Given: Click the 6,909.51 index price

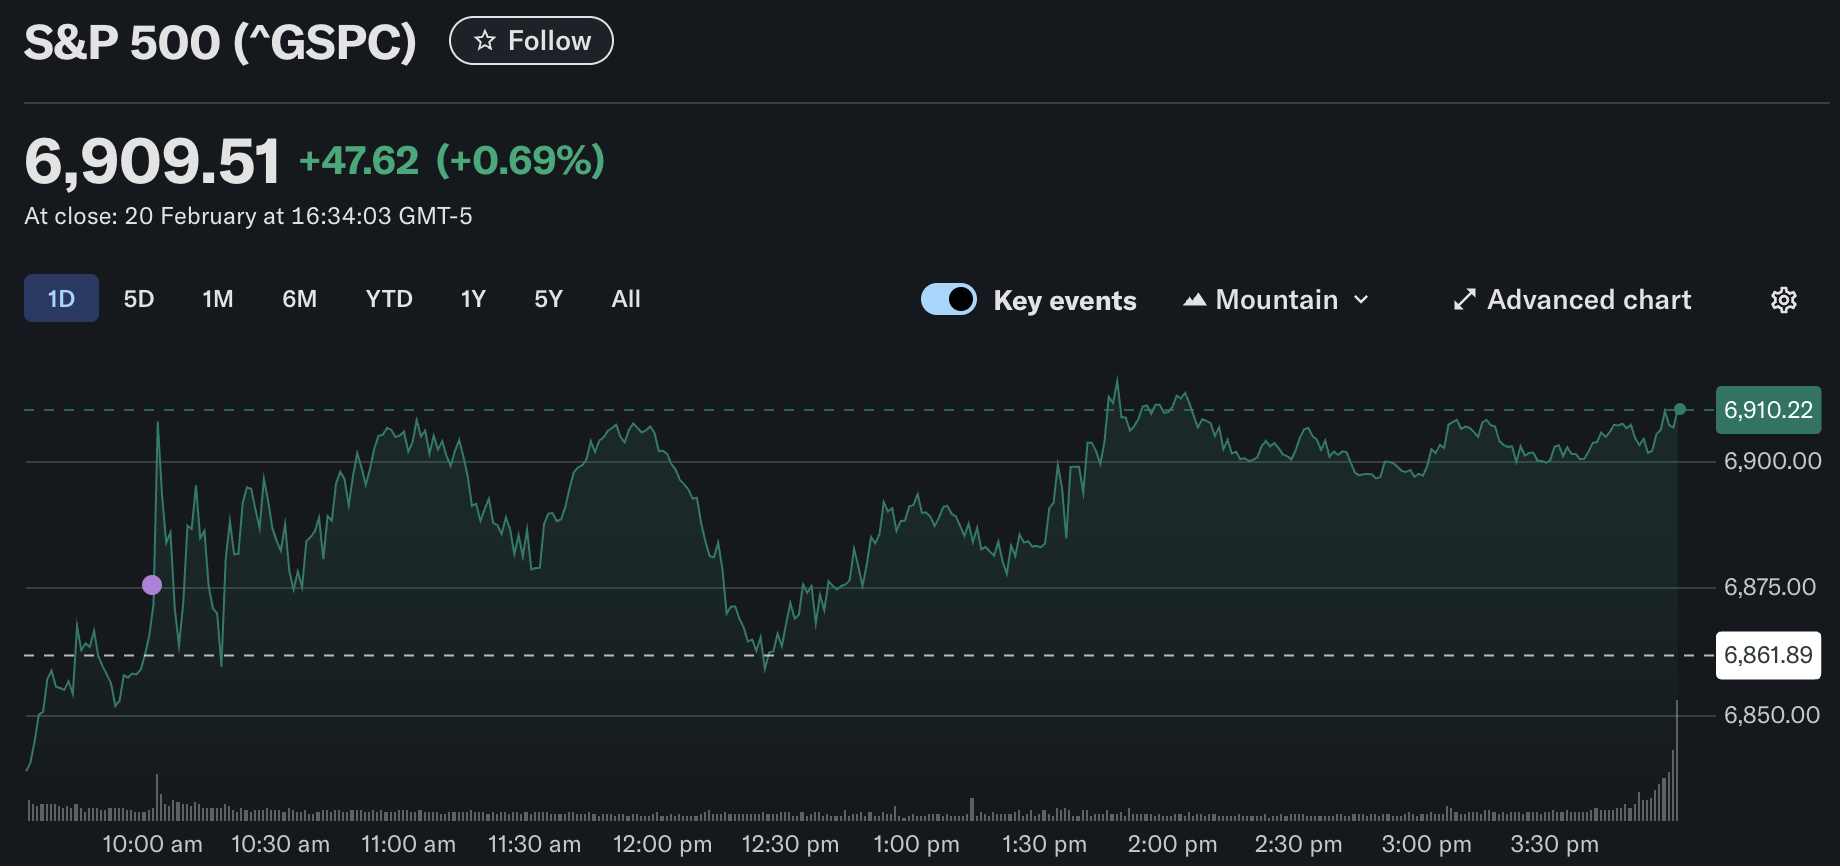Looking at the screenshot, I should pyautogui.click(x=152, y=161).
